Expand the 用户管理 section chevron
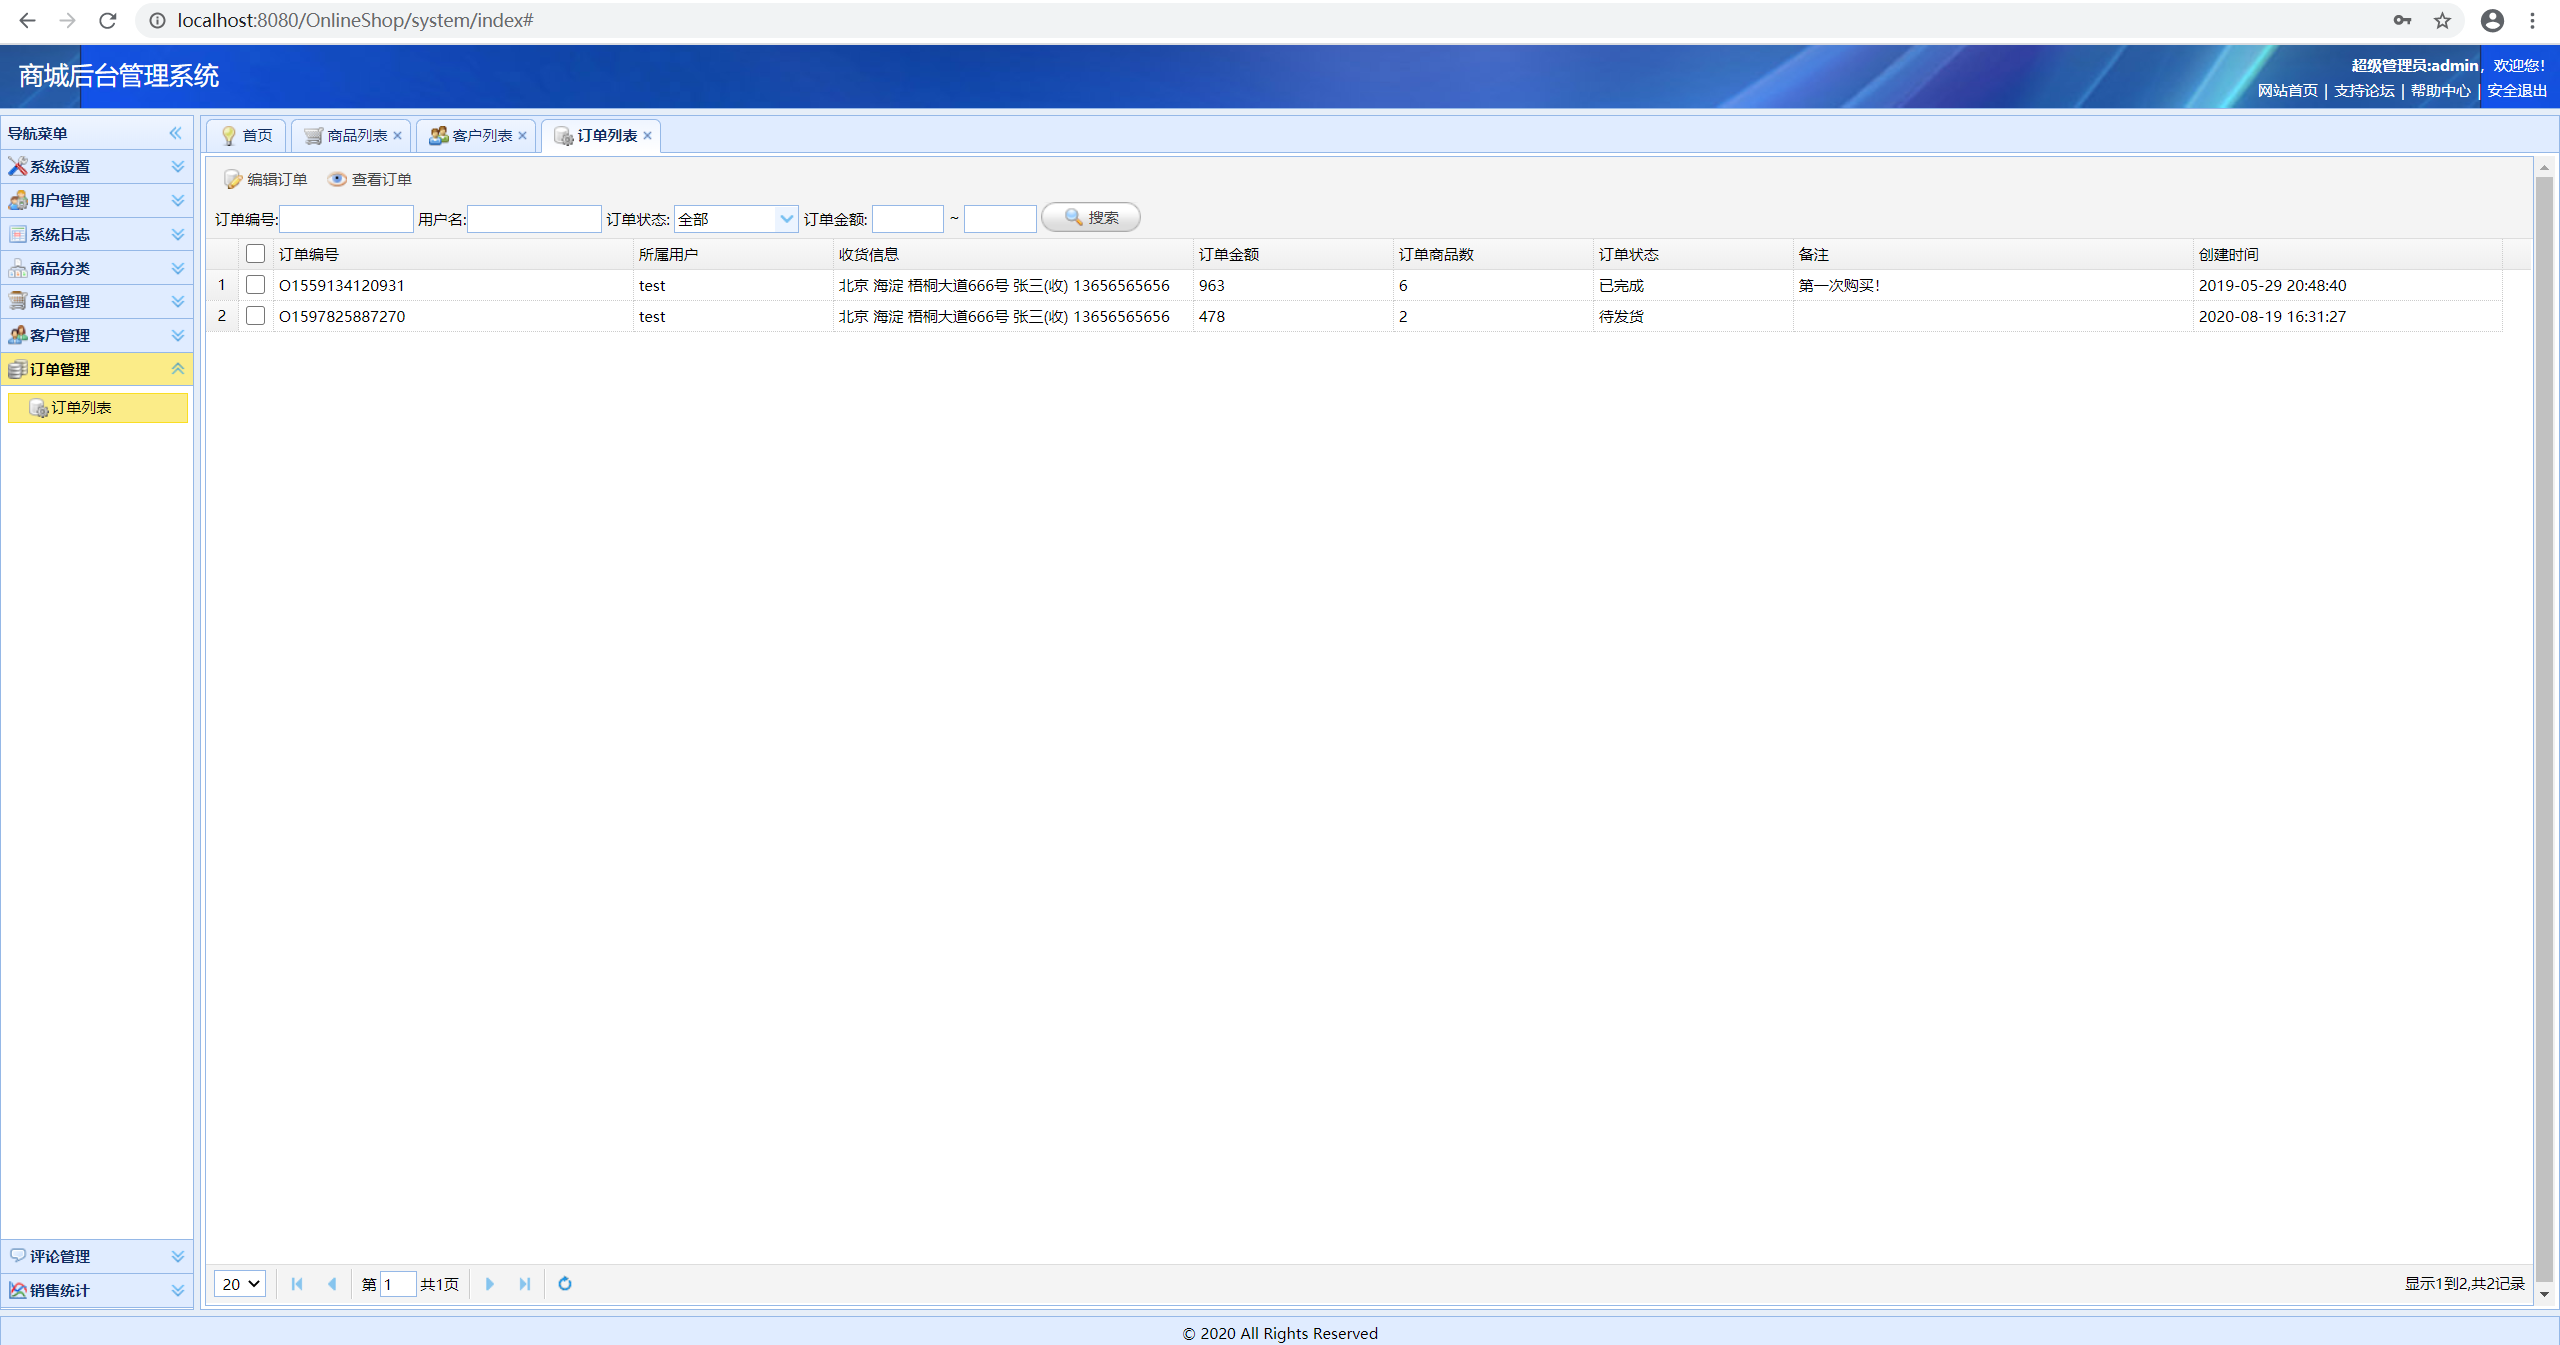 [x=178, y=201]
